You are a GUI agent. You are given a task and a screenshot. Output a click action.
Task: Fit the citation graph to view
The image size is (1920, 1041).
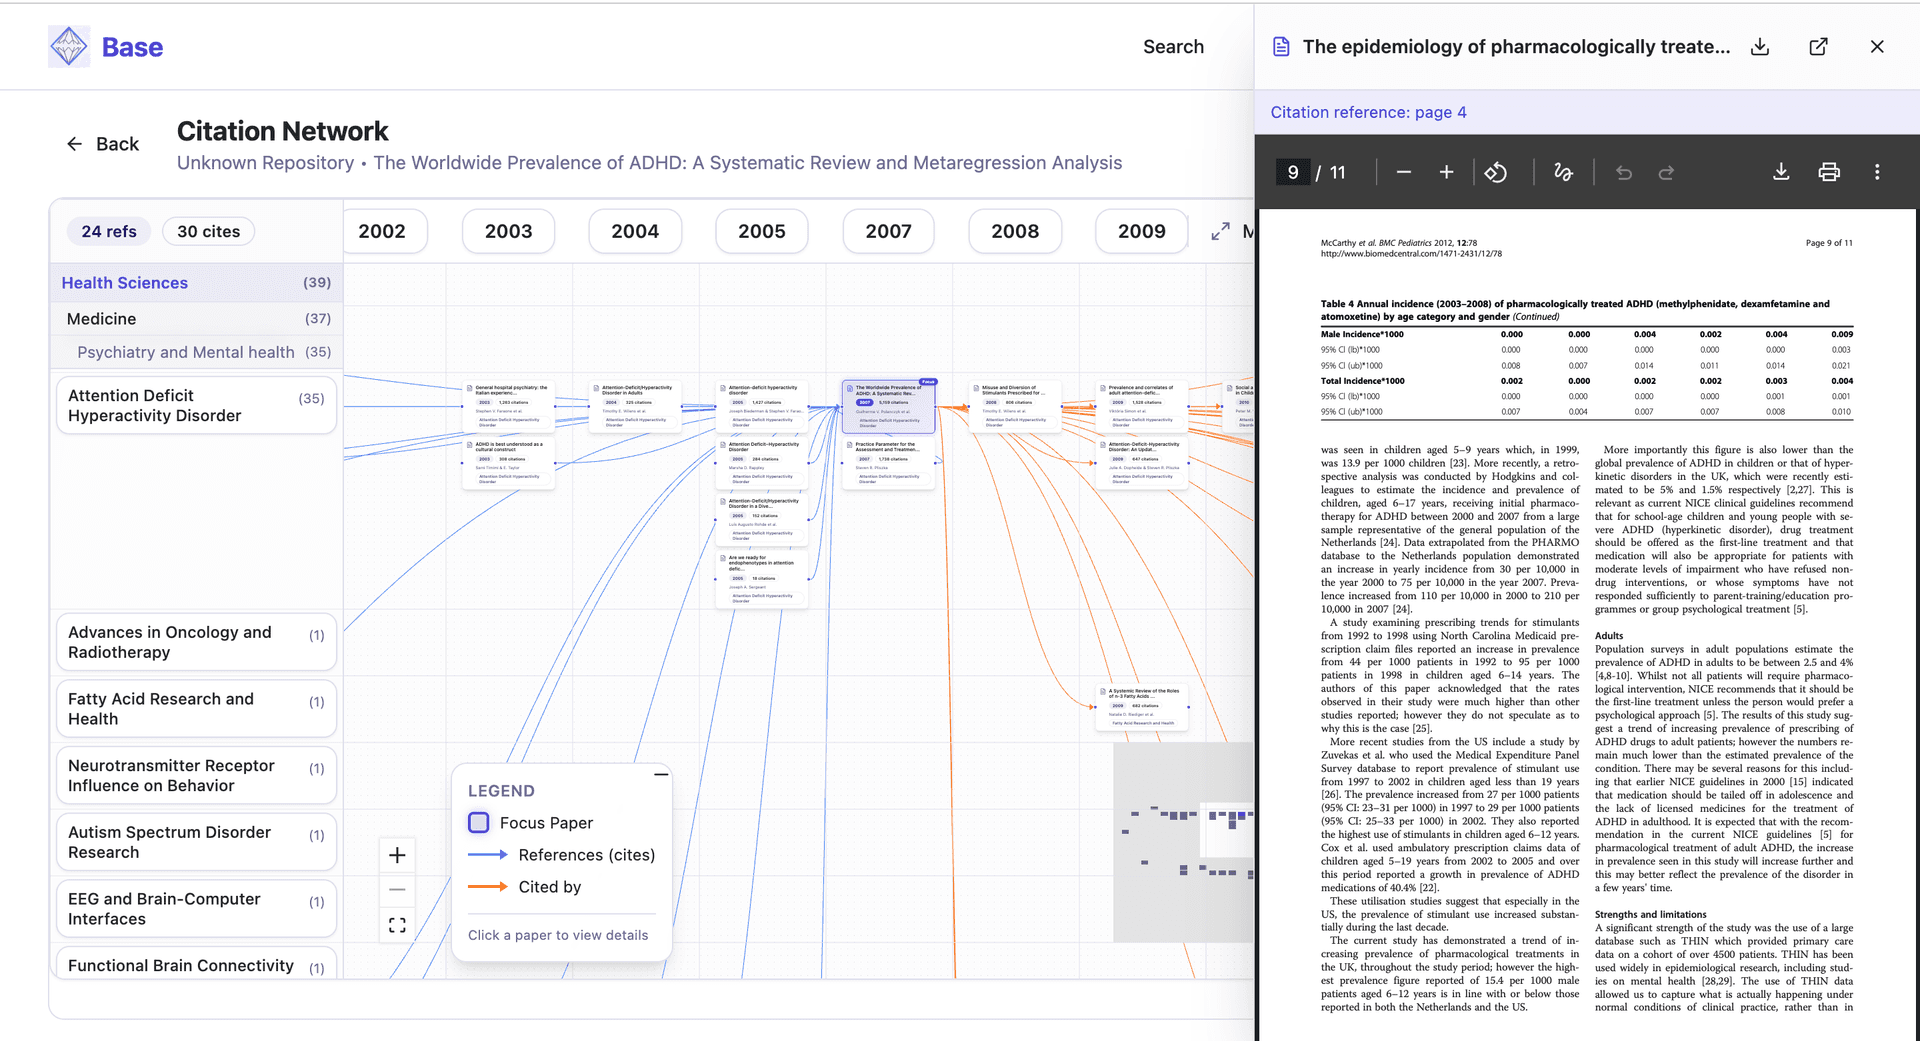397,925
